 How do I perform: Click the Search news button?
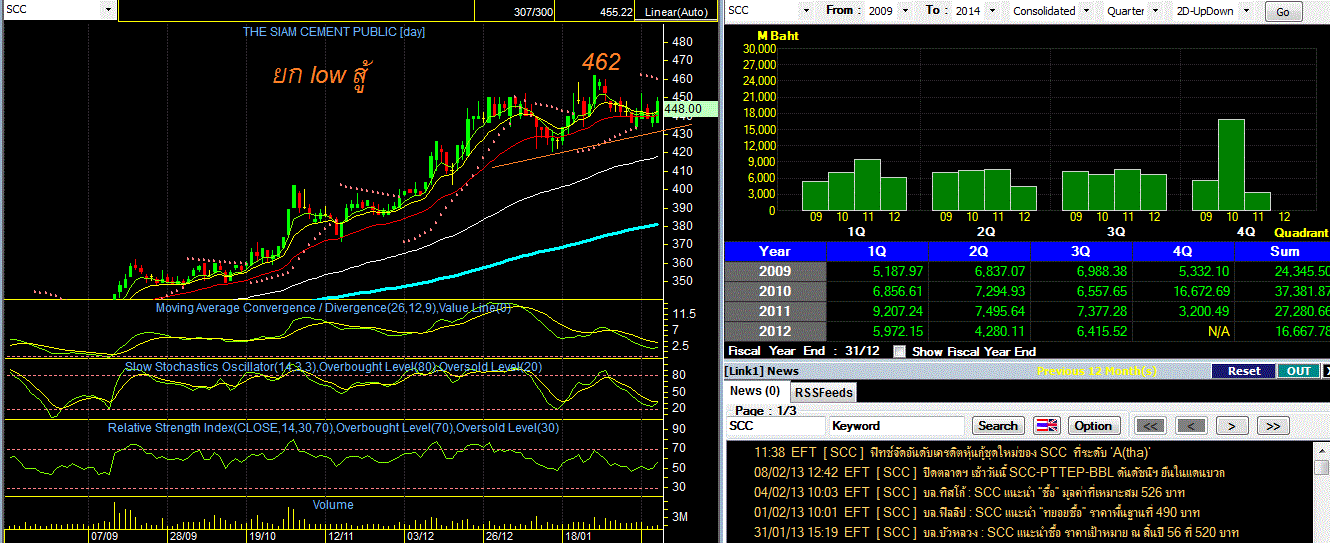(x=998, y=425)
